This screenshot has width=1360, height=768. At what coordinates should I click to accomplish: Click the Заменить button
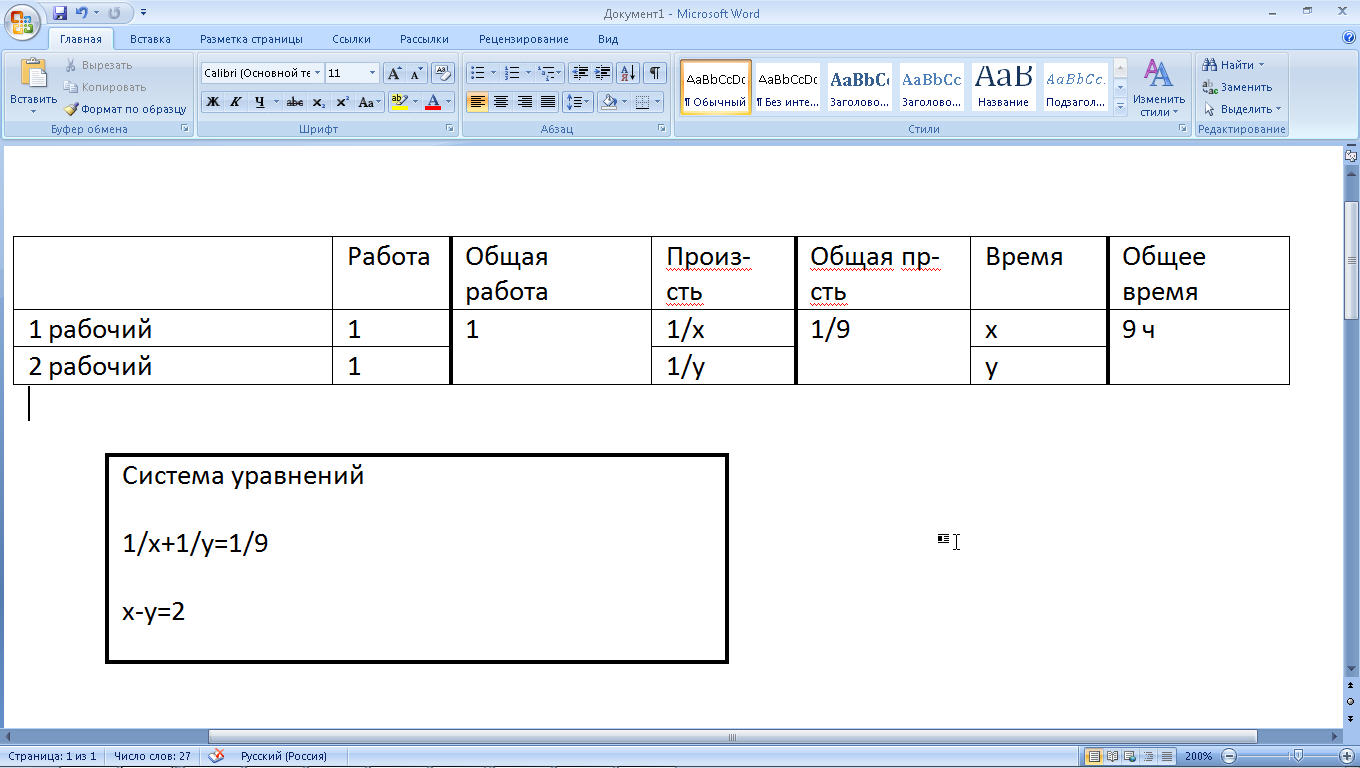1237,87
